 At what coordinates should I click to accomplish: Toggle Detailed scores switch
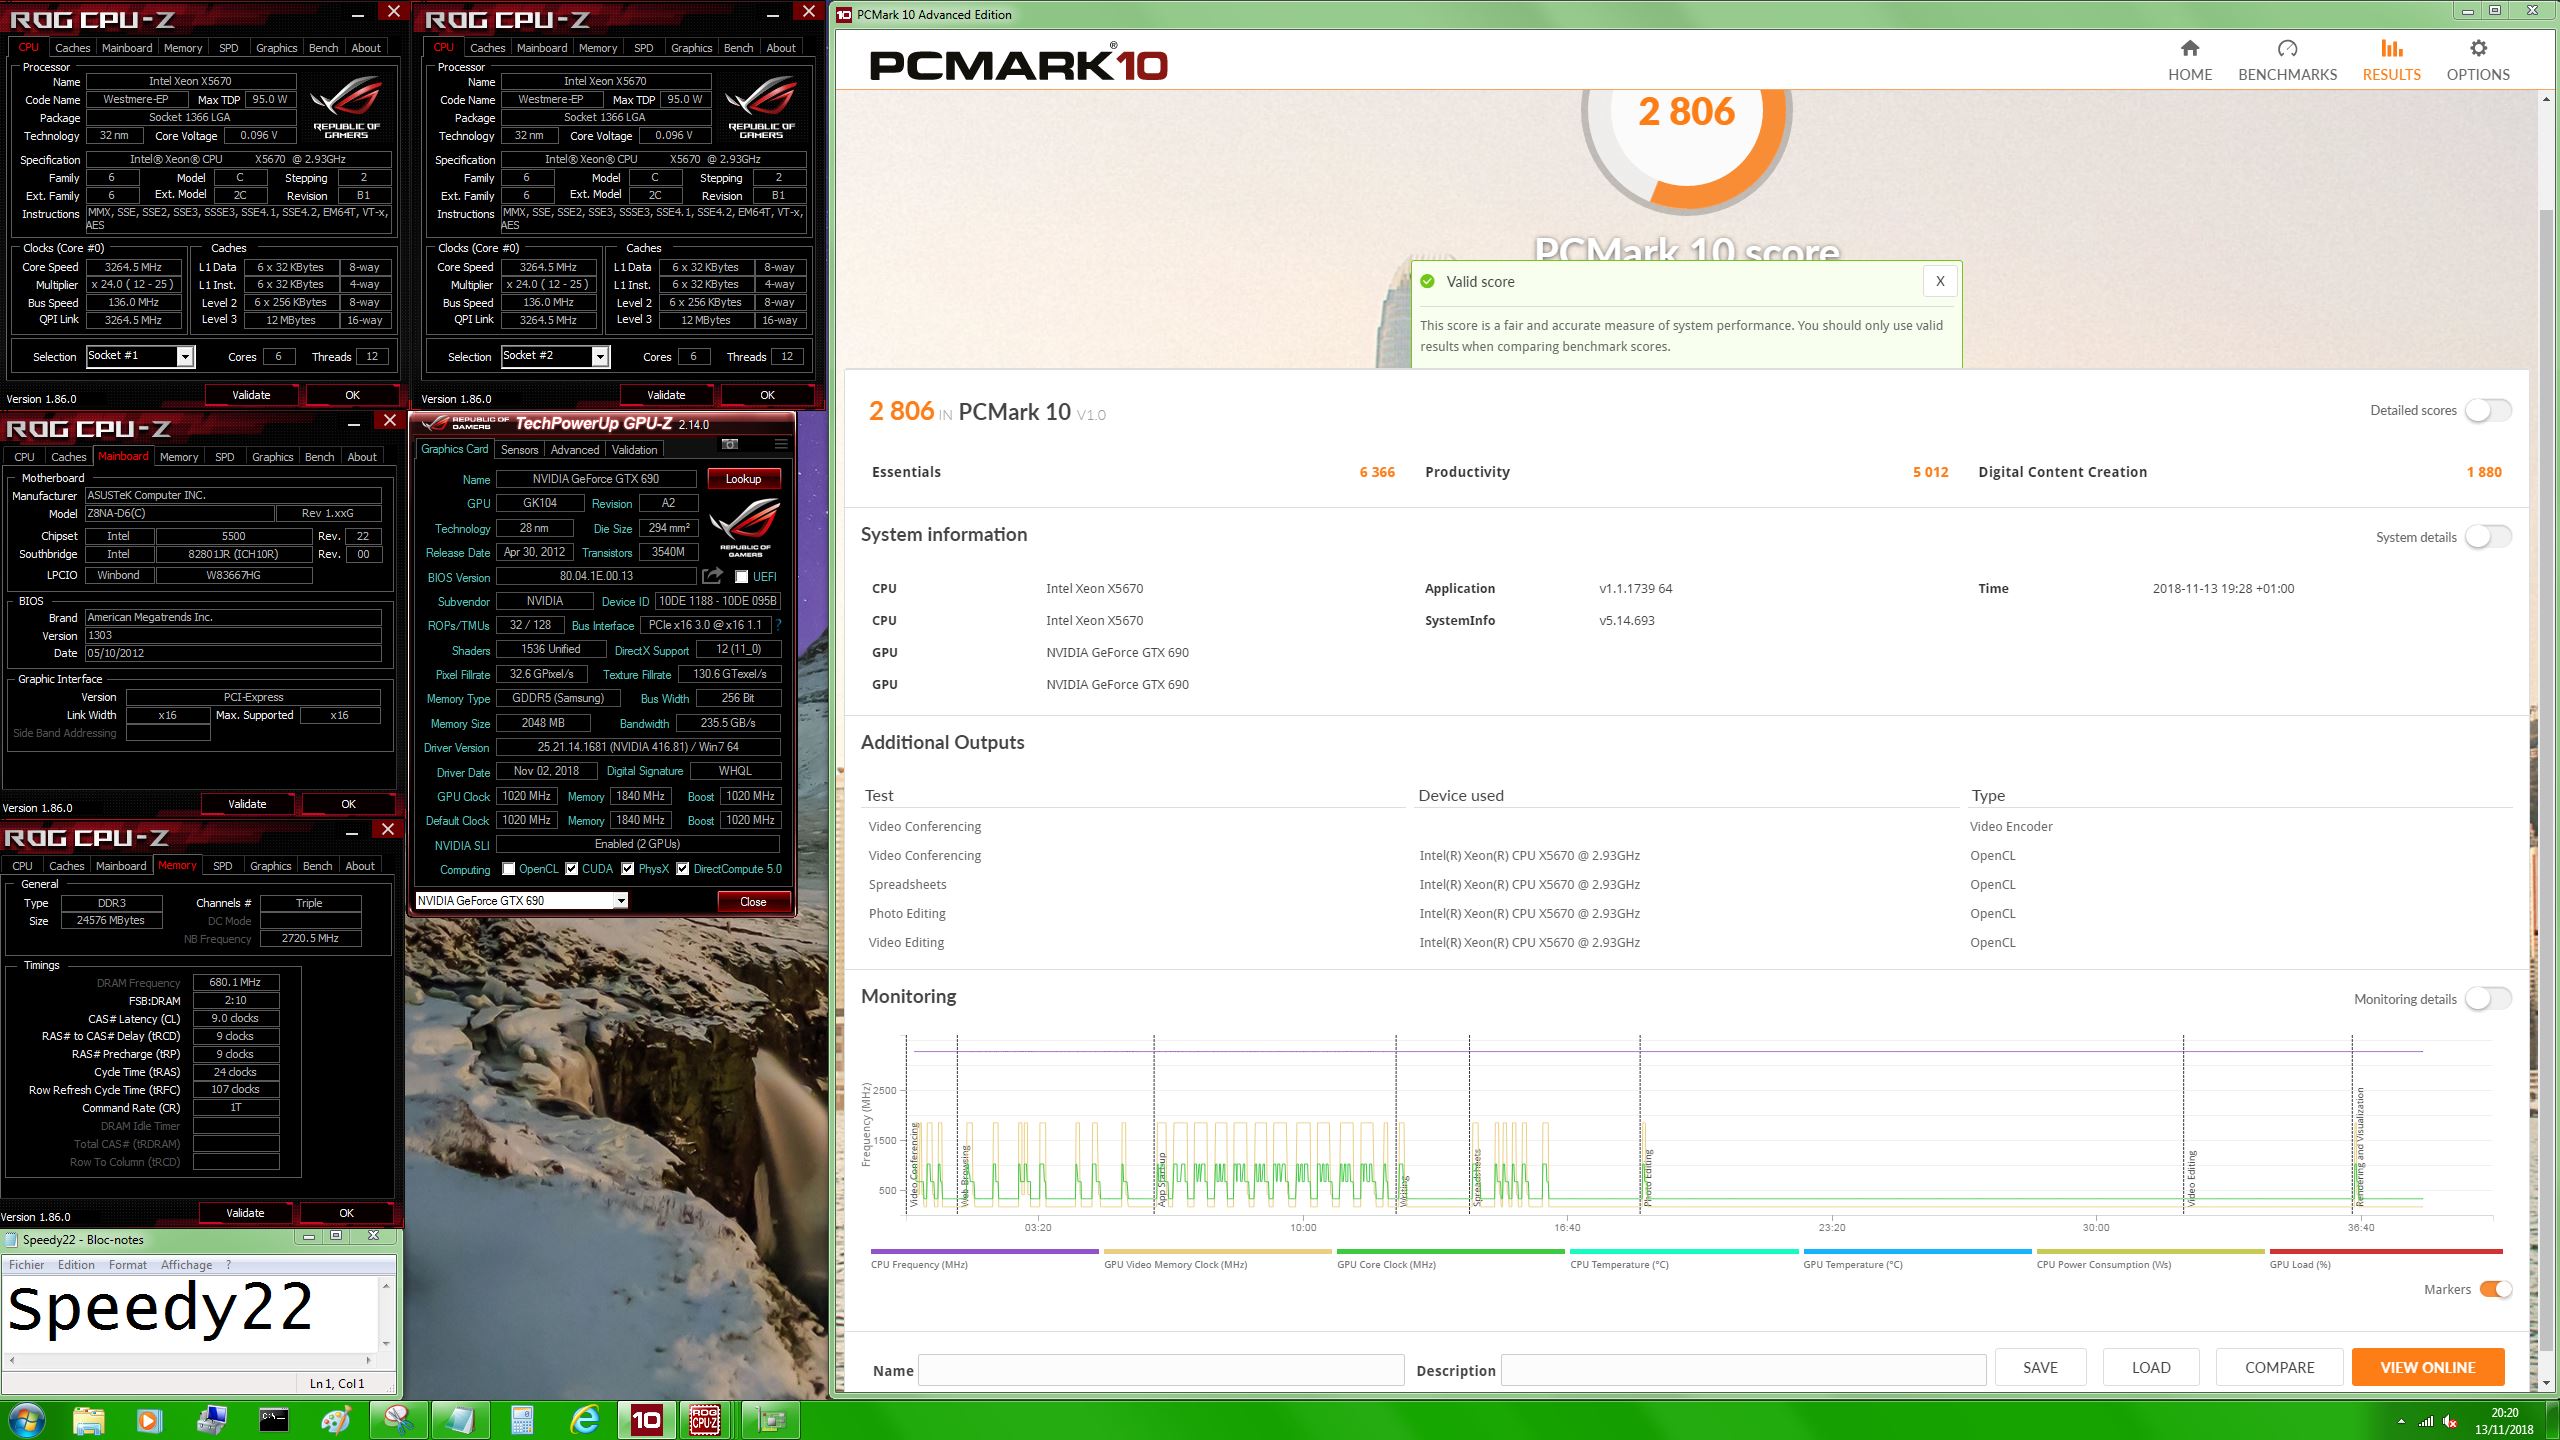pyautogui.click(x=2488, y=410)
